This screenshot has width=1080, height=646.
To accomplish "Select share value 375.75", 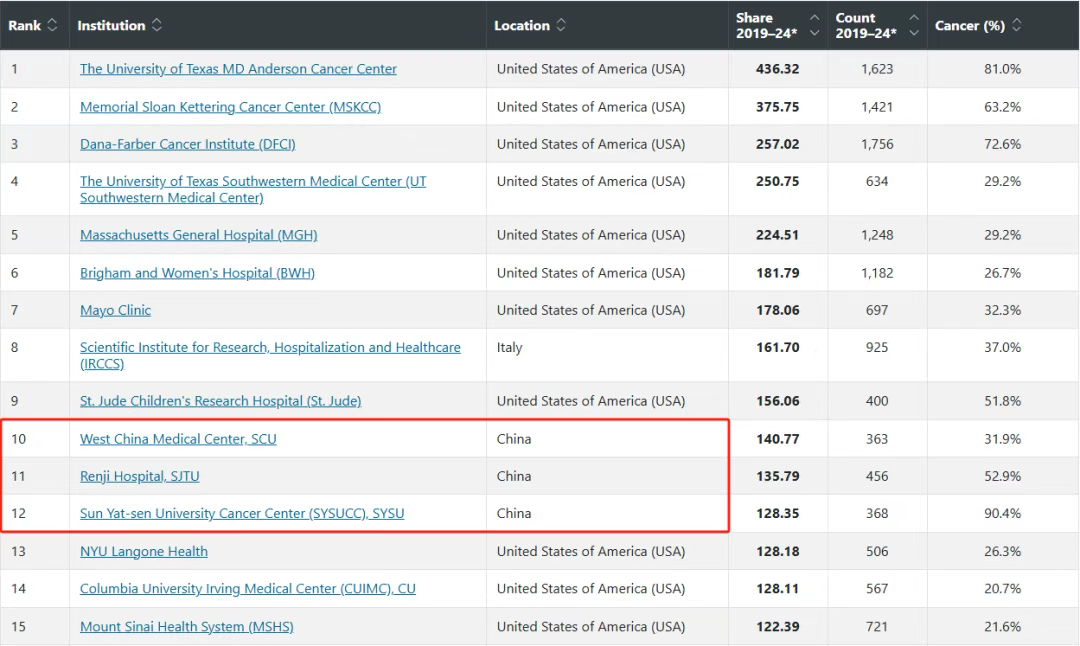I will point(778,107).
